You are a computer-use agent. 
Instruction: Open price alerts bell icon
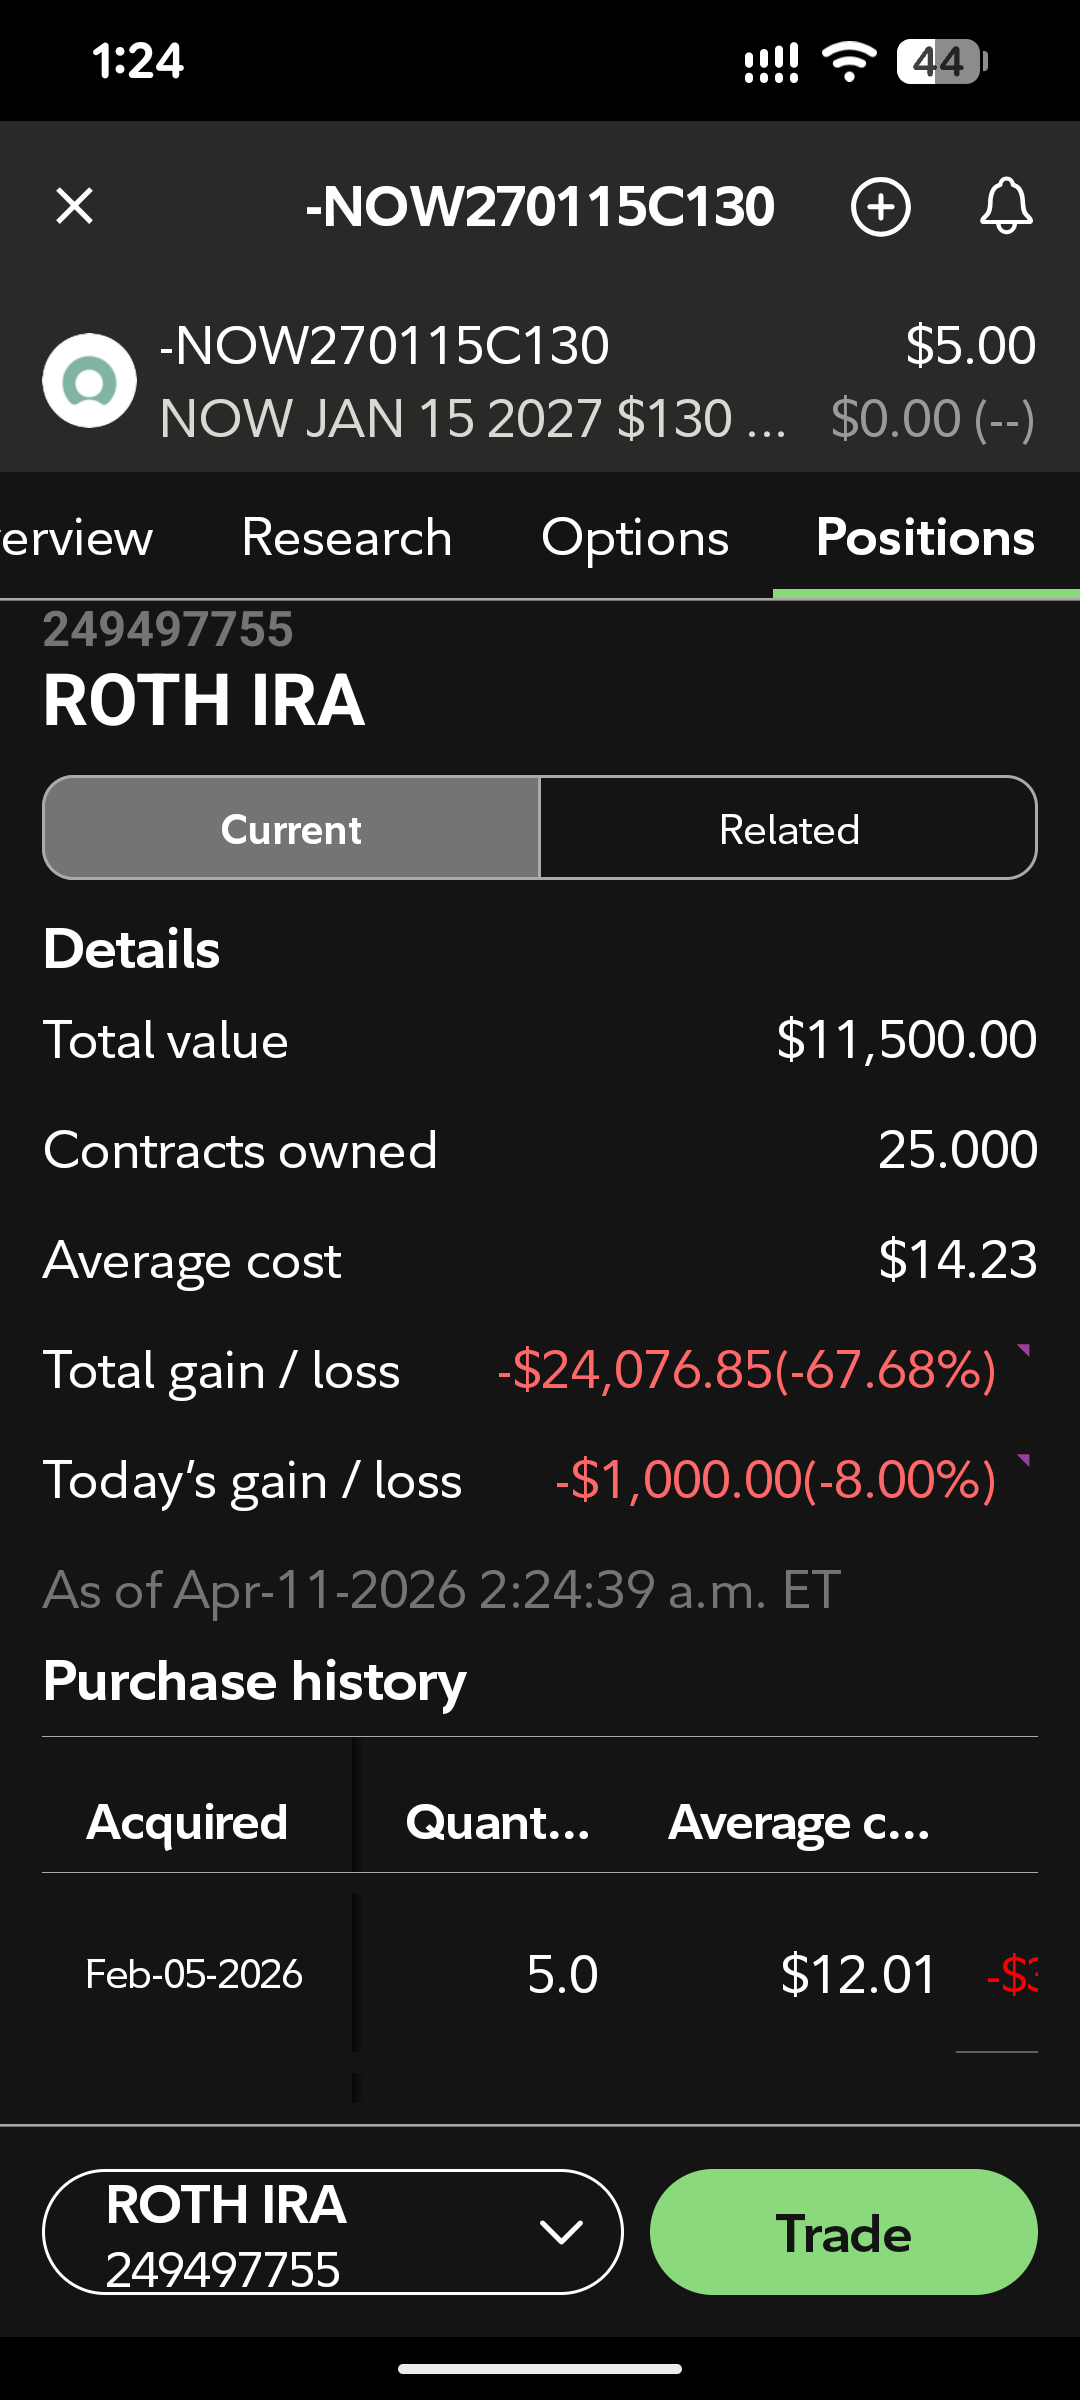click(x=1005, y=207)
